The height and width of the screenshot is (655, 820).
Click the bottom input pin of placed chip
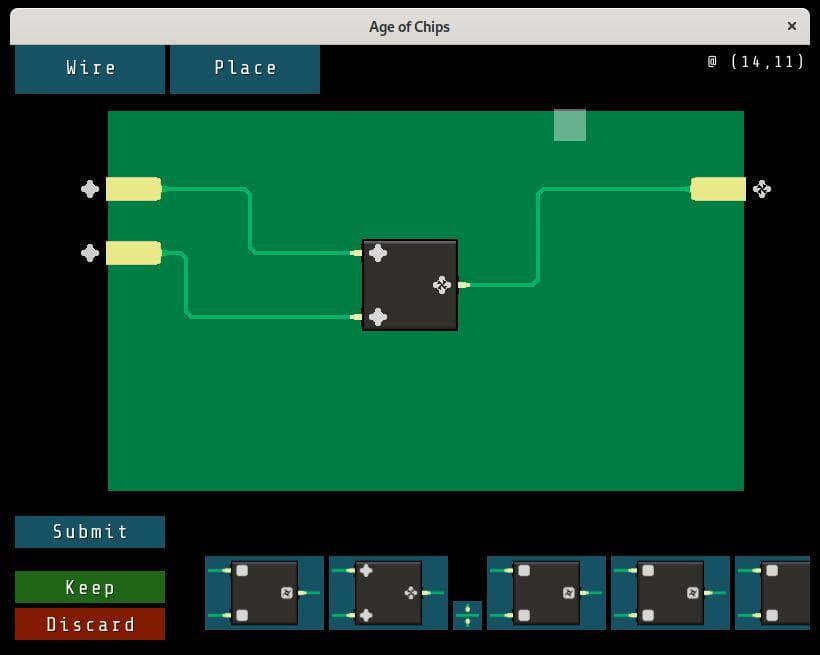378,317
